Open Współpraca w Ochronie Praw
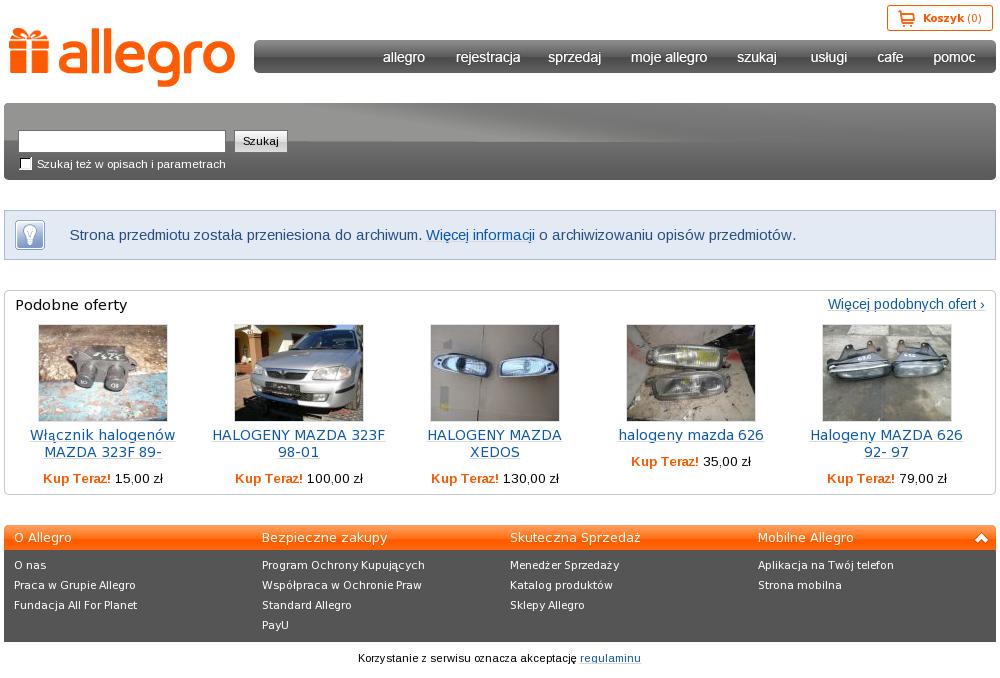 pos(342,586)
